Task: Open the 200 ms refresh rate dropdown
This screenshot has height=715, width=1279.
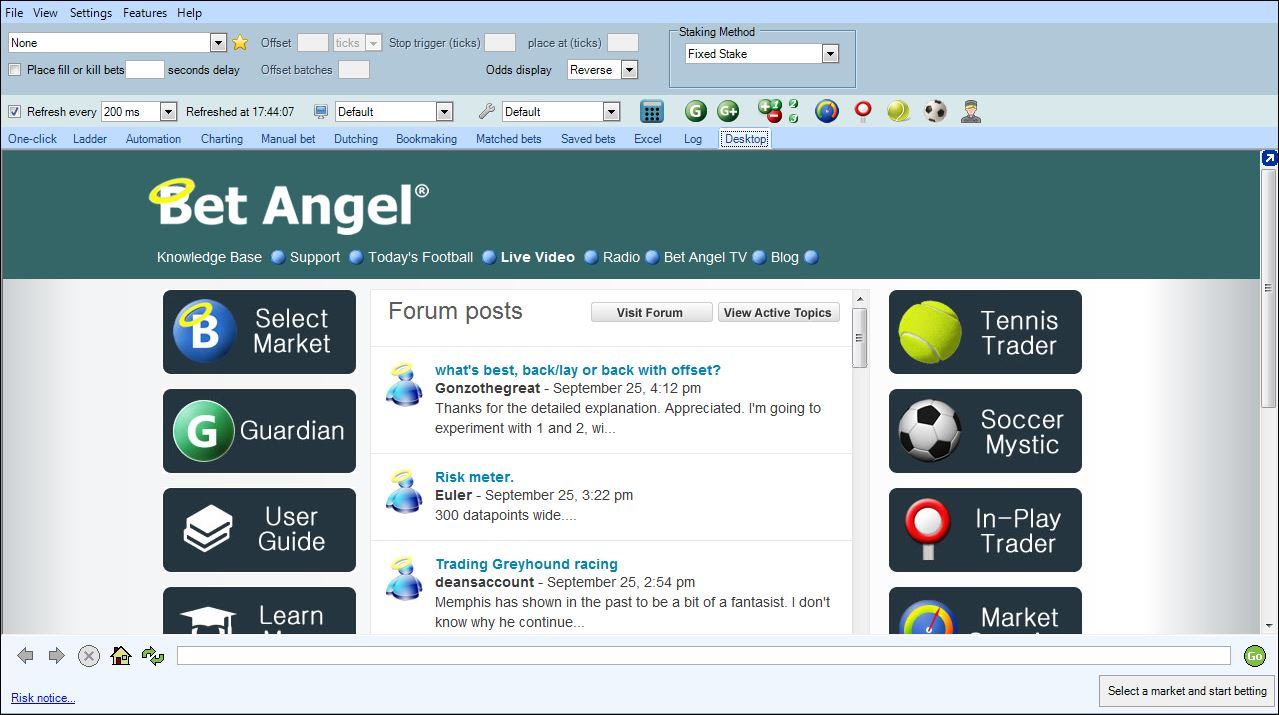Action: (168, 112)
